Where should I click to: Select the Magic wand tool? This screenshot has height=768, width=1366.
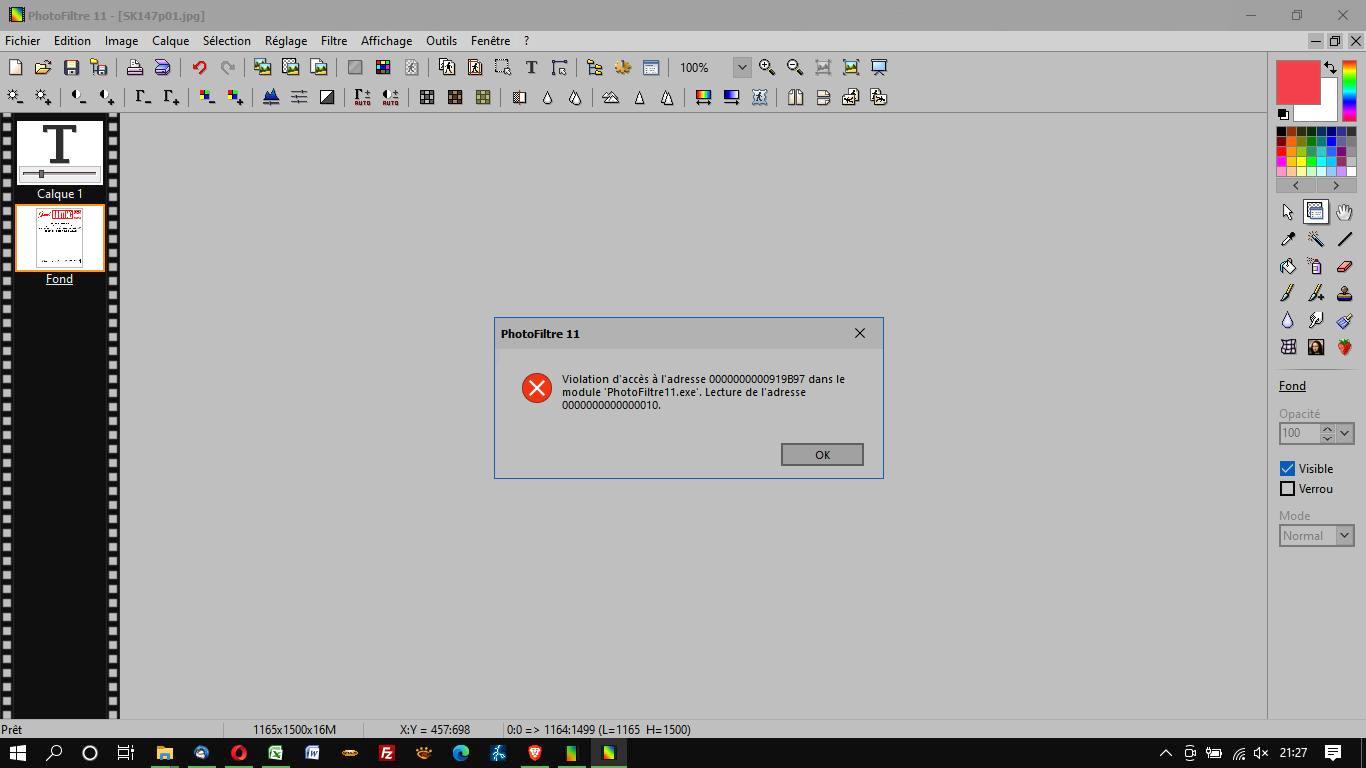pos(1316,239)
